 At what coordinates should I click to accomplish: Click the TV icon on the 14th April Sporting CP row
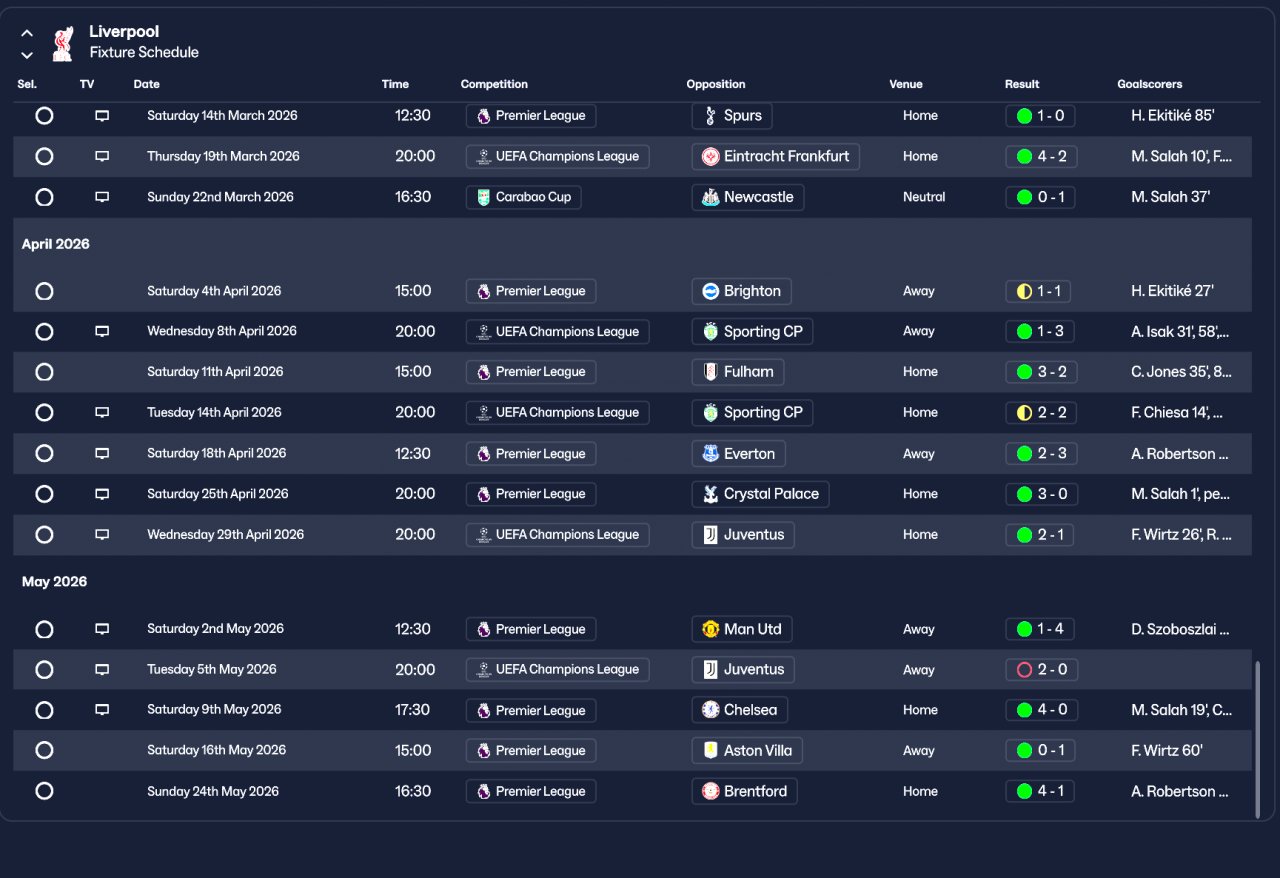click(x=102, y=412)
